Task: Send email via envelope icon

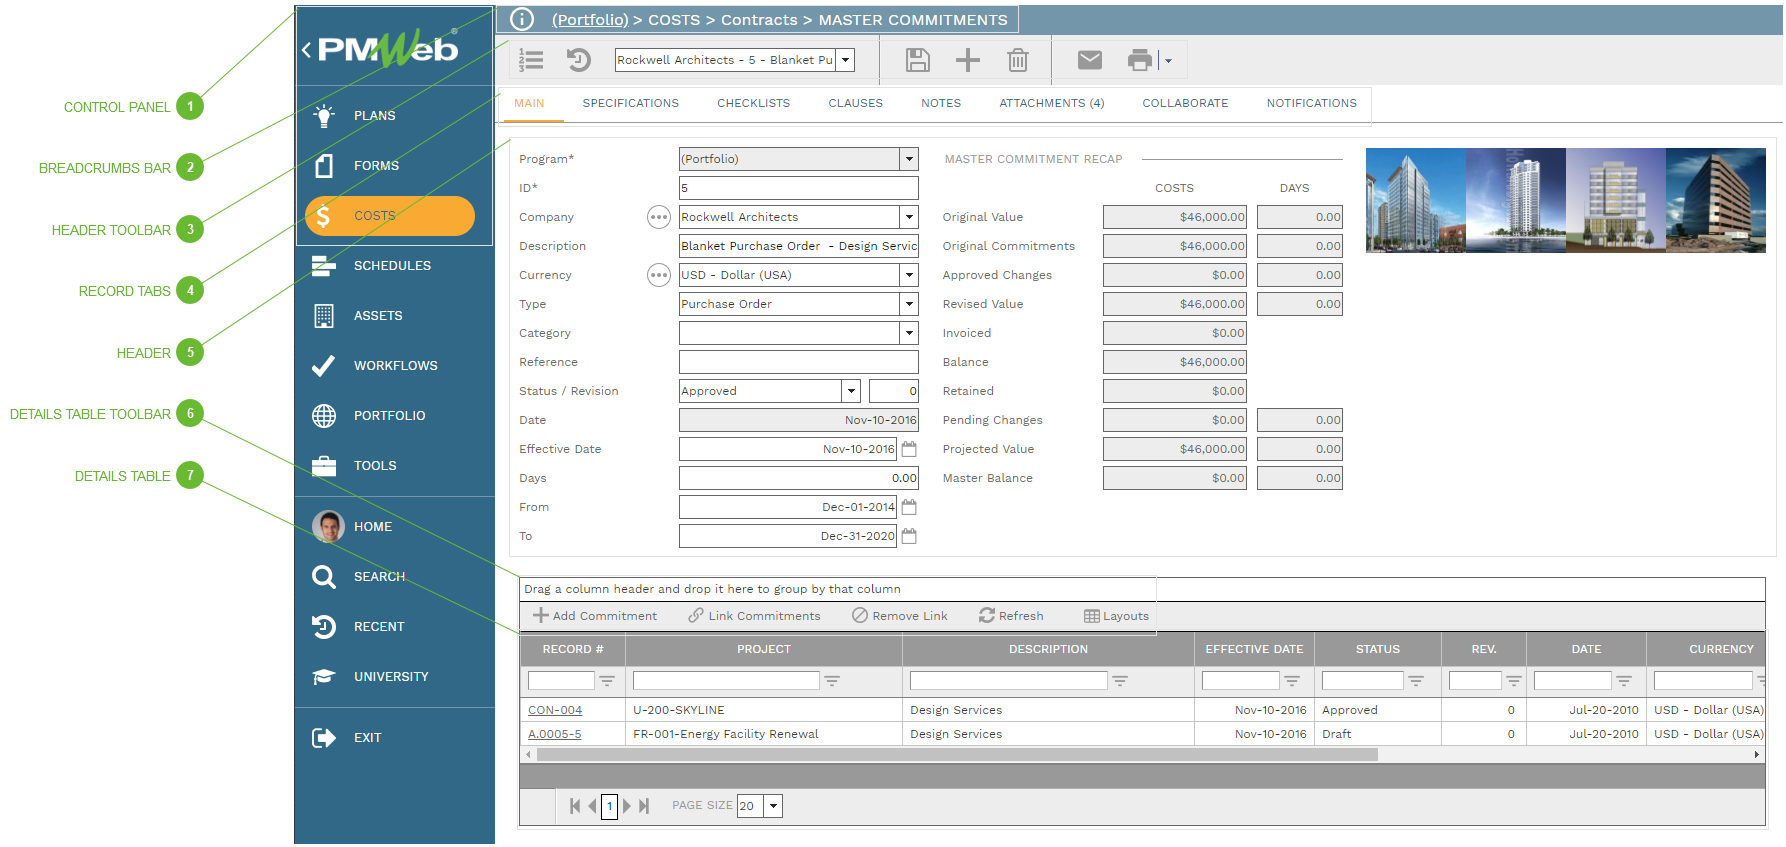Action: pos(1089,60)
